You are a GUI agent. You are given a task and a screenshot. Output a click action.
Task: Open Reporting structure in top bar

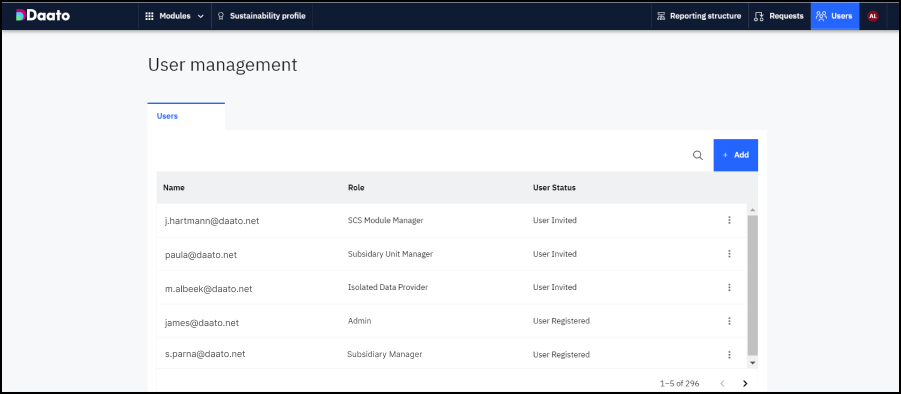699,16
